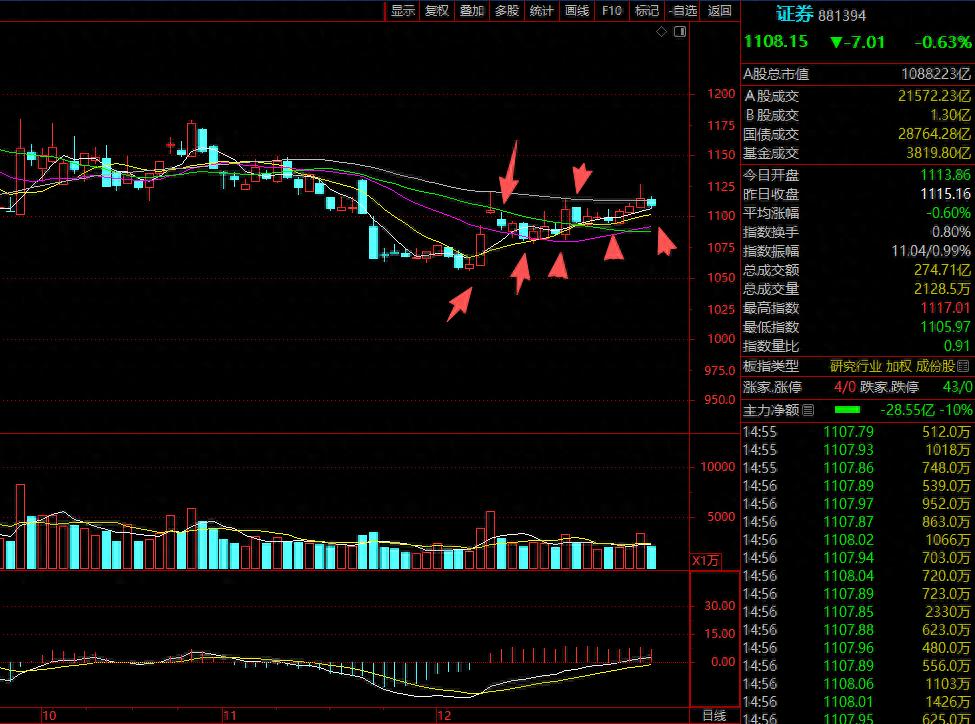Click the 指数振幅 value 11.04/0.99%
The image size is (975, 724).
point(931,251)
